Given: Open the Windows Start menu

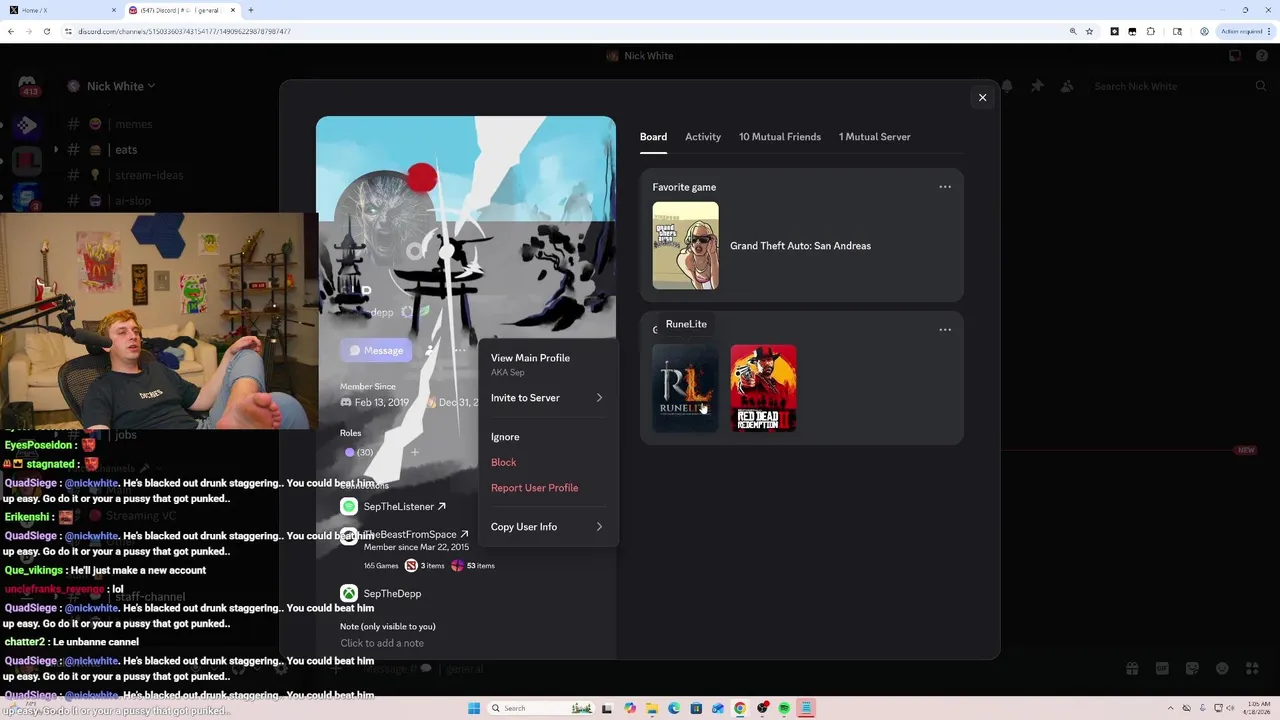Looking at the screenshot, I should pyautogui.click(x=473, y=708).
